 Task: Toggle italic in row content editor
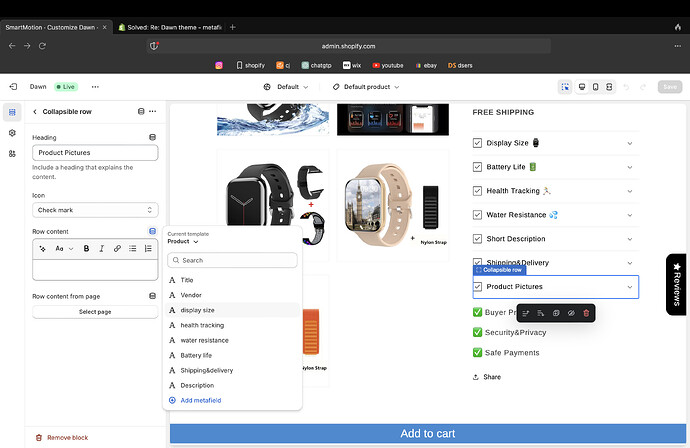pos(102,249)
